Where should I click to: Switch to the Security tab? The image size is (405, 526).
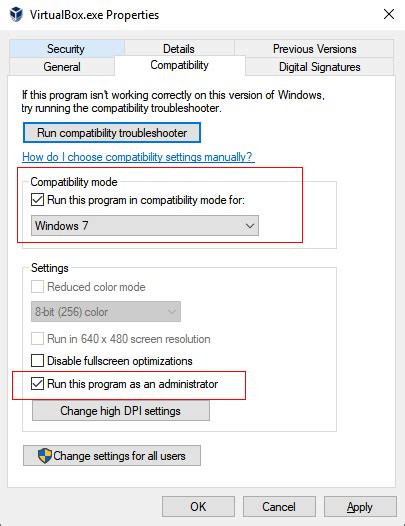click(x=67, y=49)
